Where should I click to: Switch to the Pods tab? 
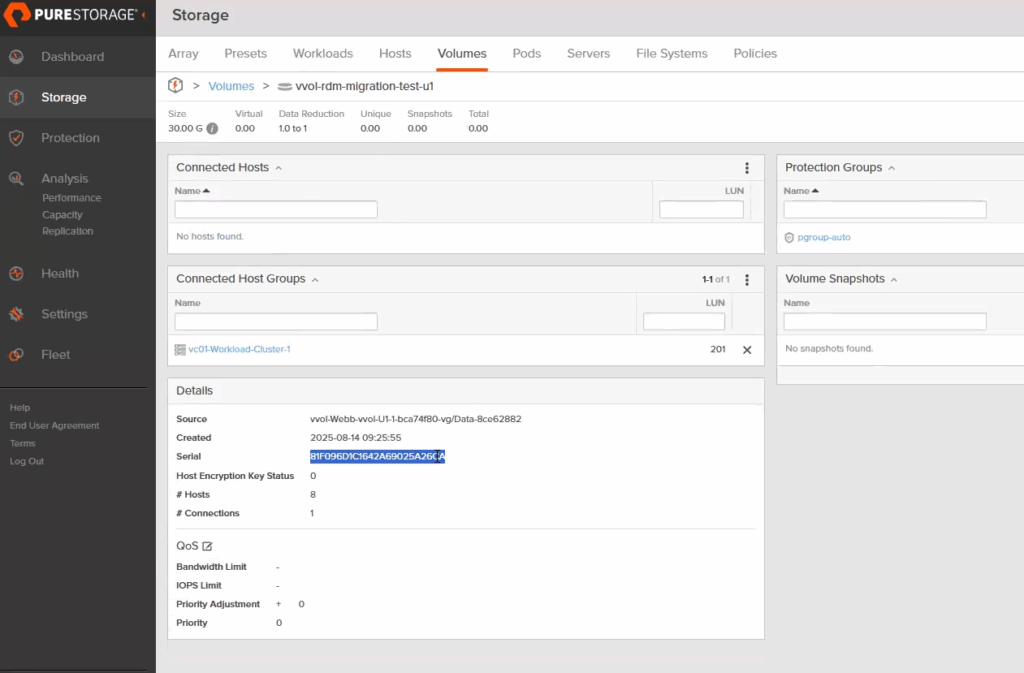click(x=526, y=54)
